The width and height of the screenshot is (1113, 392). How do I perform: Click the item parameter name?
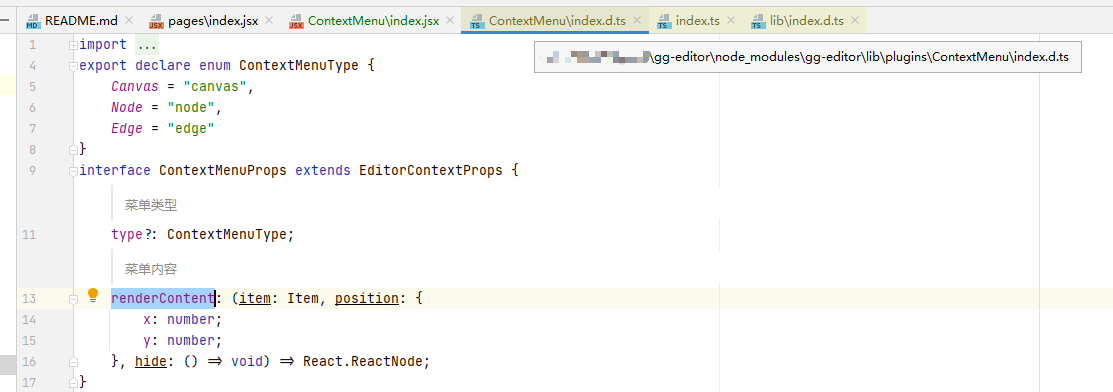pyautogui.click(x=255, y=298)
